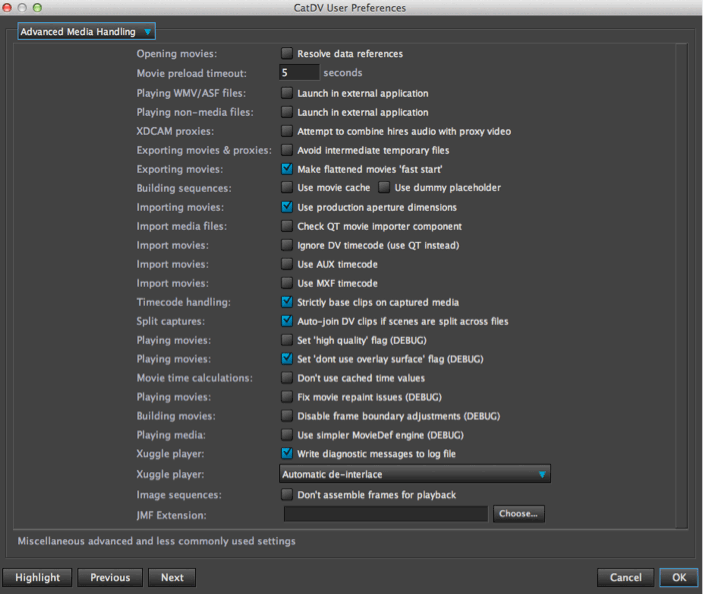Enable Use movie cache checkbox
This screenshot has width=703, height=595.
[x=287, y=187]
